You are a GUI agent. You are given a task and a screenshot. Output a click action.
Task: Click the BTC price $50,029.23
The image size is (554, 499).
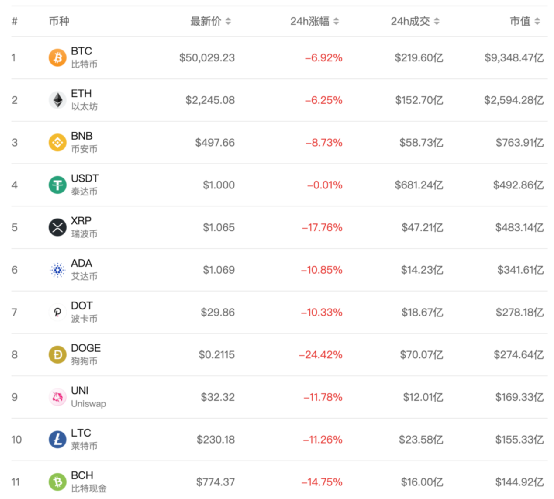(x=207, y=58)
